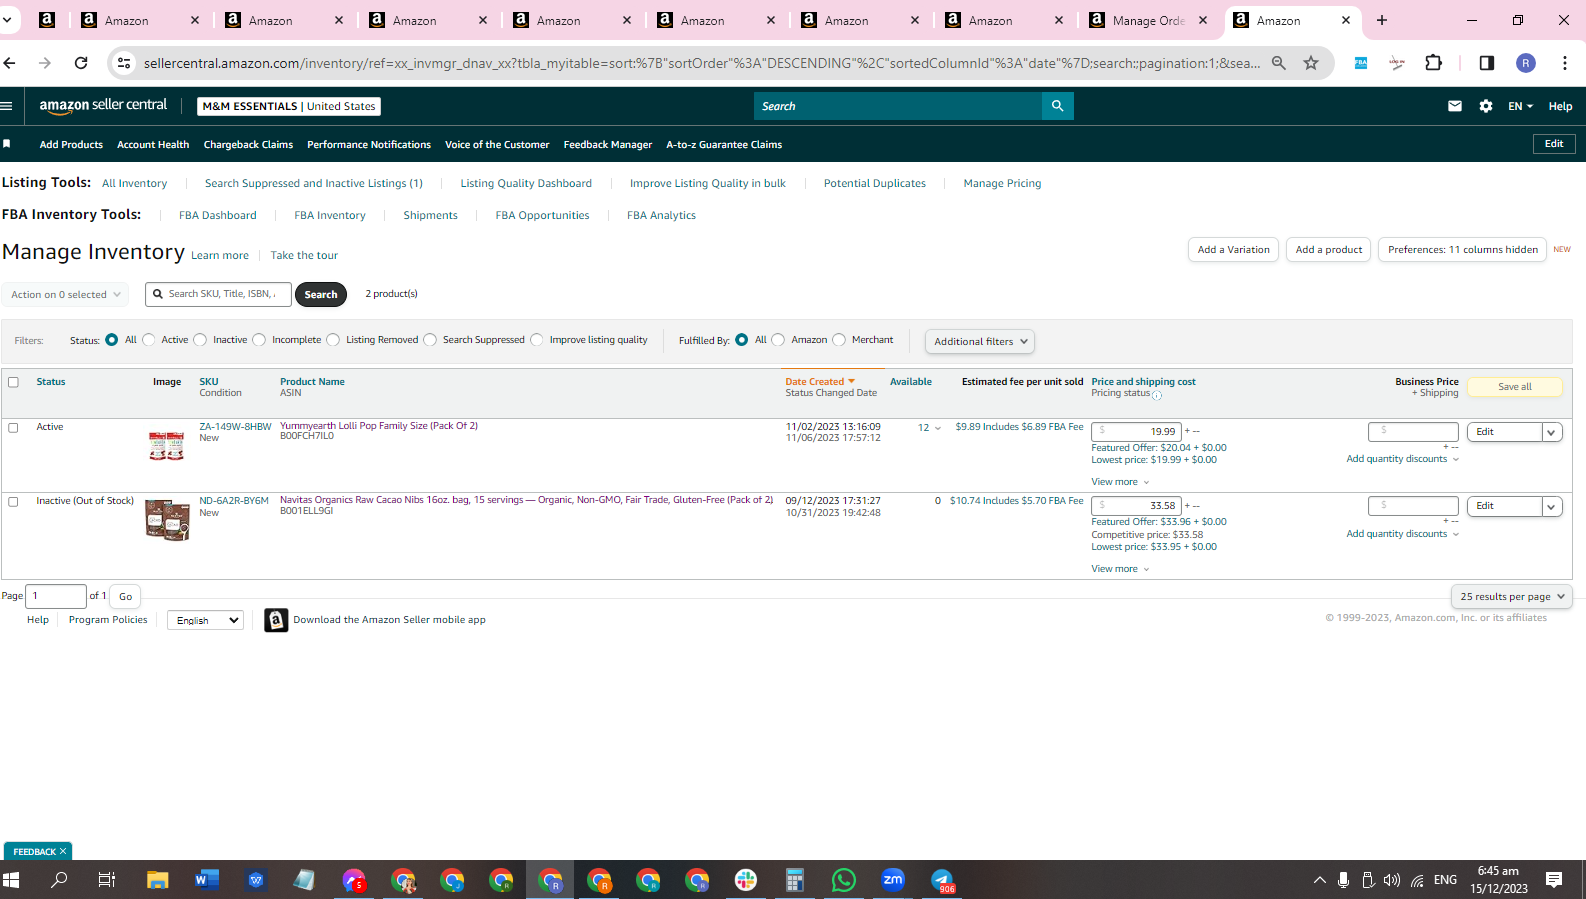Click the Navitas Organics product thumbnail
The image size is (1586, 899).
point(167,520)
